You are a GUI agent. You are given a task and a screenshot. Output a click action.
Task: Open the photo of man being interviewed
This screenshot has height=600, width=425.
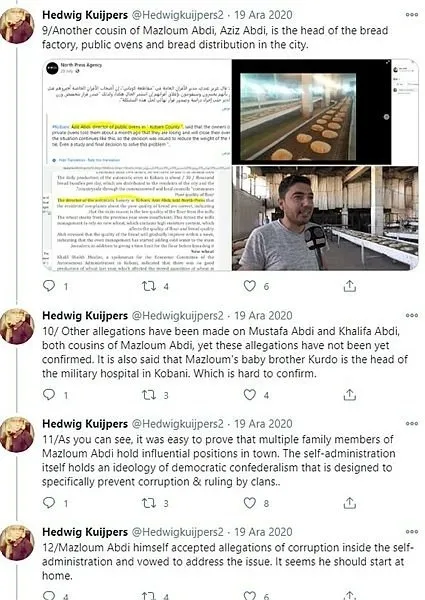tap(325, 218)
